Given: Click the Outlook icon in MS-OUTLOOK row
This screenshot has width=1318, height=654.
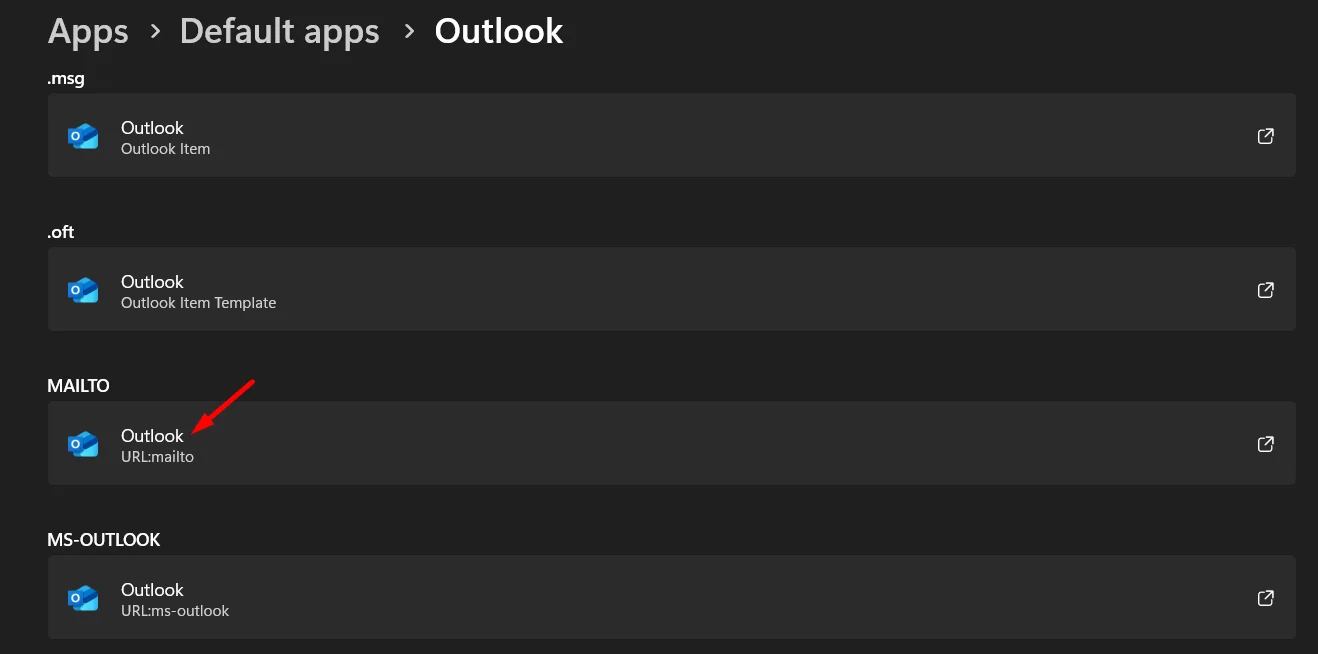Looking at the screenshot, I should tap(83, 597).
